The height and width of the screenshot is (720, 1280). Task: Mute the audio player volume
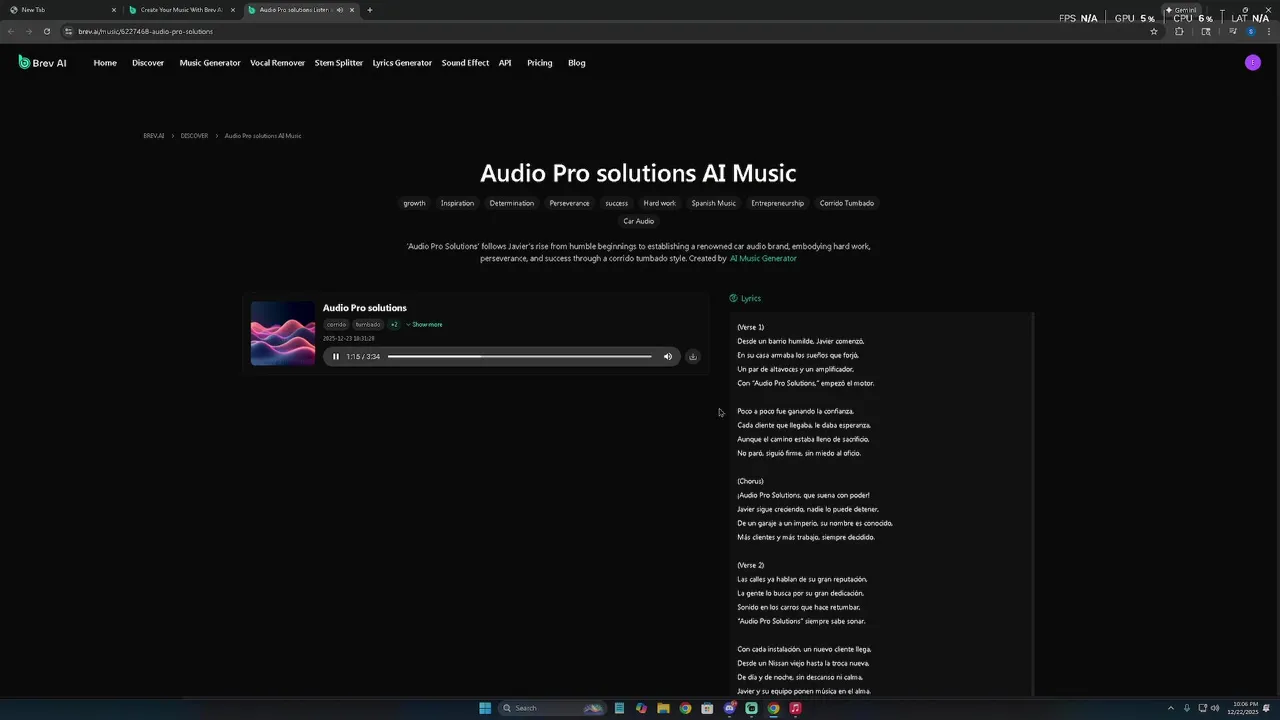(668, 357)
